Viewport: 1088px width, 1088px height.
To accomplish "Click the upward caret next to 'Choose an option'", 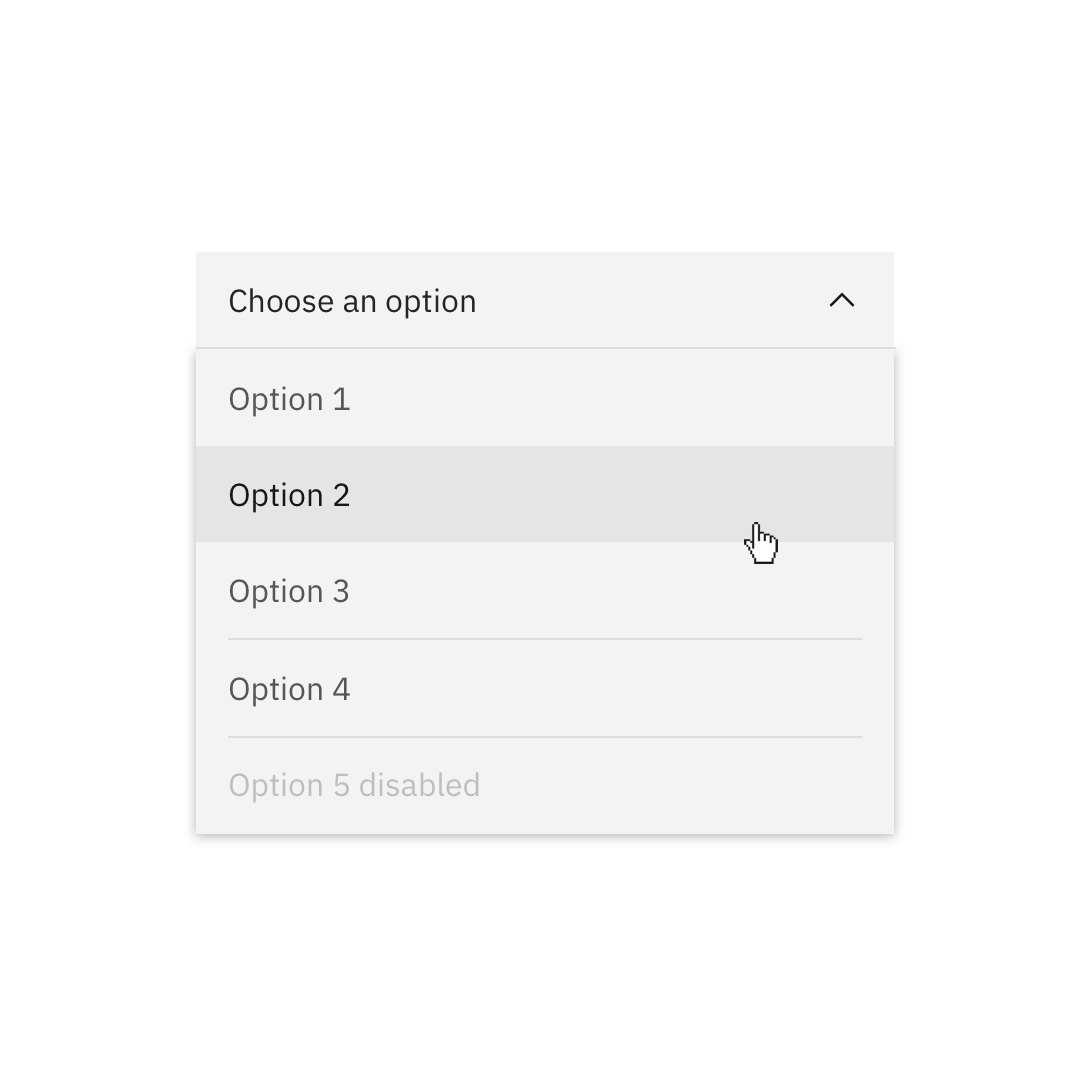I will coord(841,300).
